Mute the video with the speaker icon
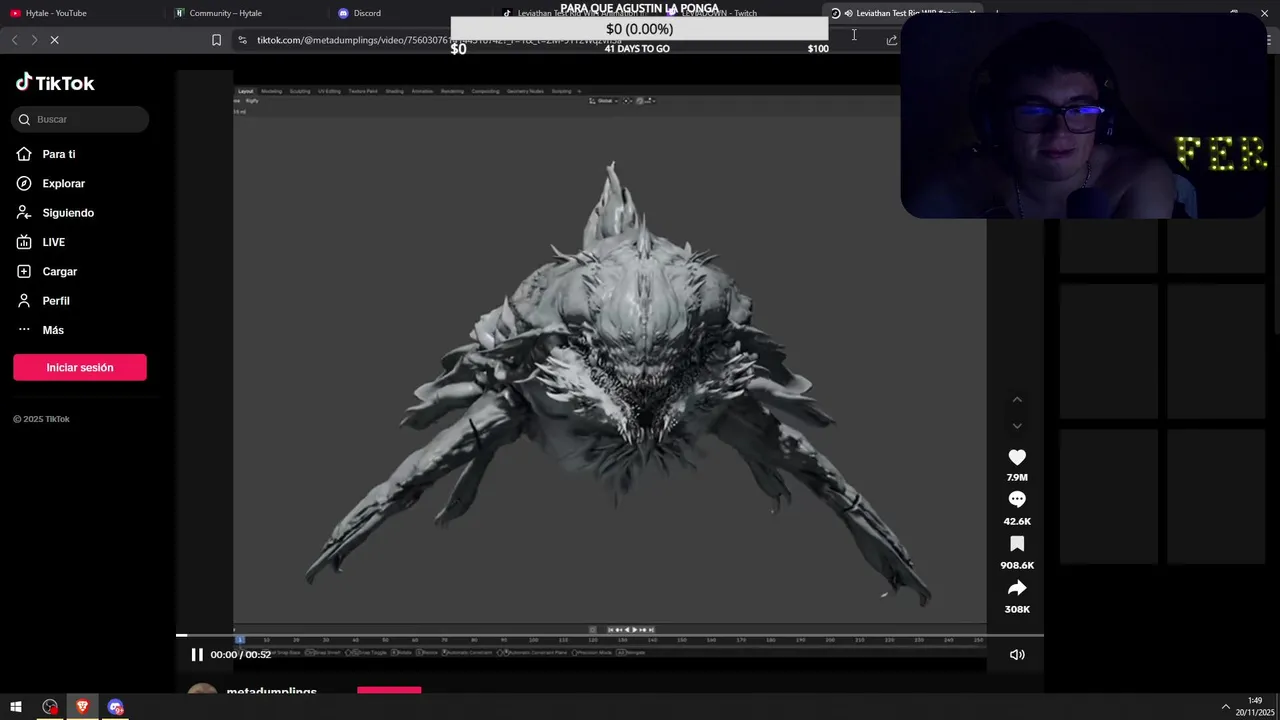The width and height of the screenshot is (1280, 720). [x=1017, y=654]
